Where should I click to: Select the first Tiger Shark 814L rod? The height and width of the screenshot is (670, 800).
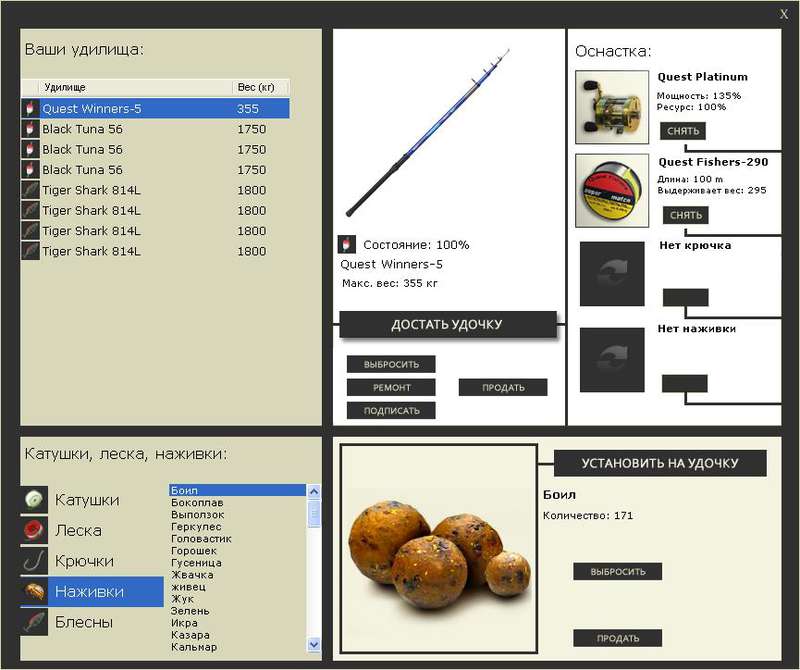tap(155, 190)
